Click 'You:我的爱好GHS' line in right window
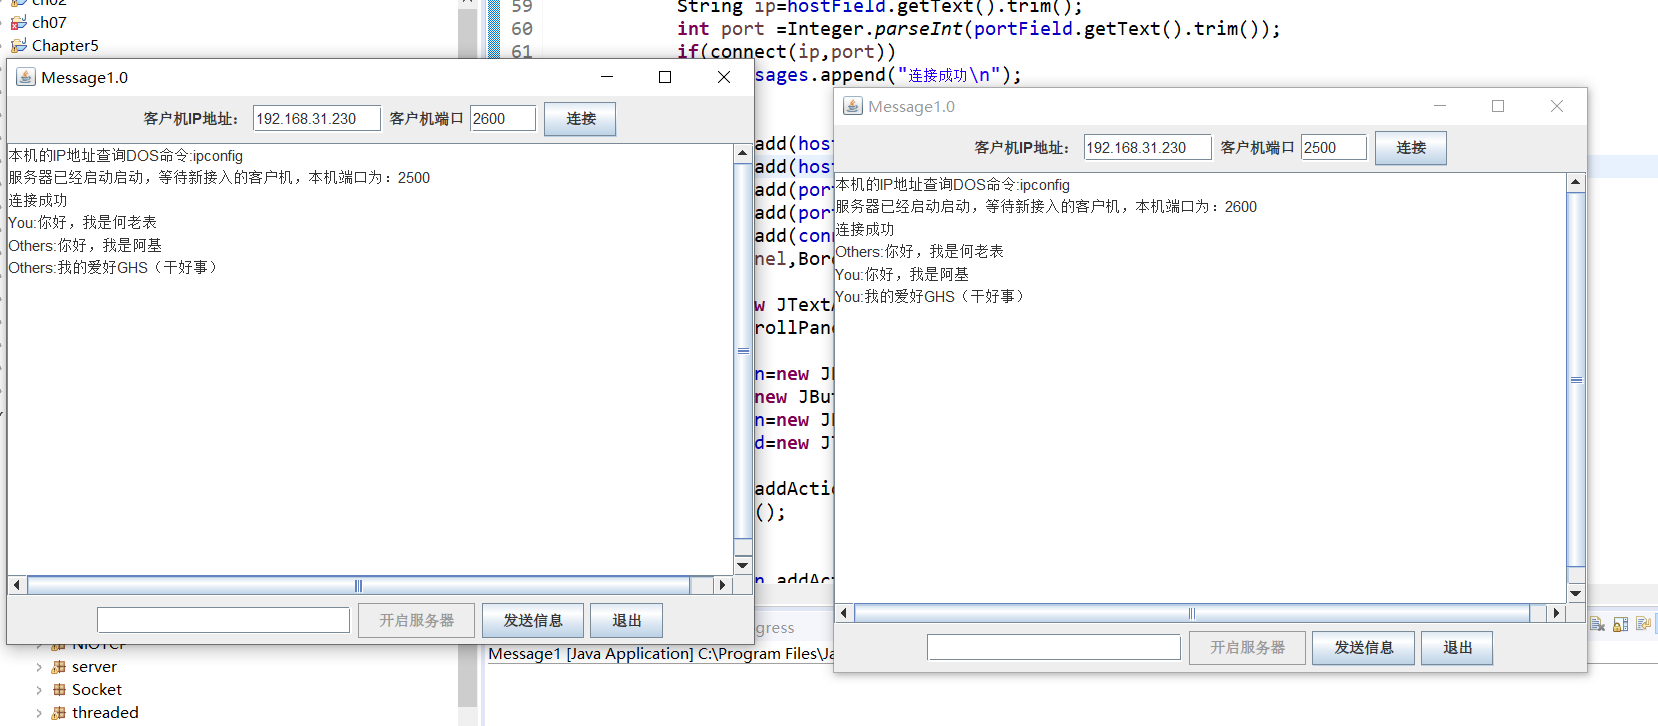Screen dimensions: 1658x726 [x=931, y=297]
